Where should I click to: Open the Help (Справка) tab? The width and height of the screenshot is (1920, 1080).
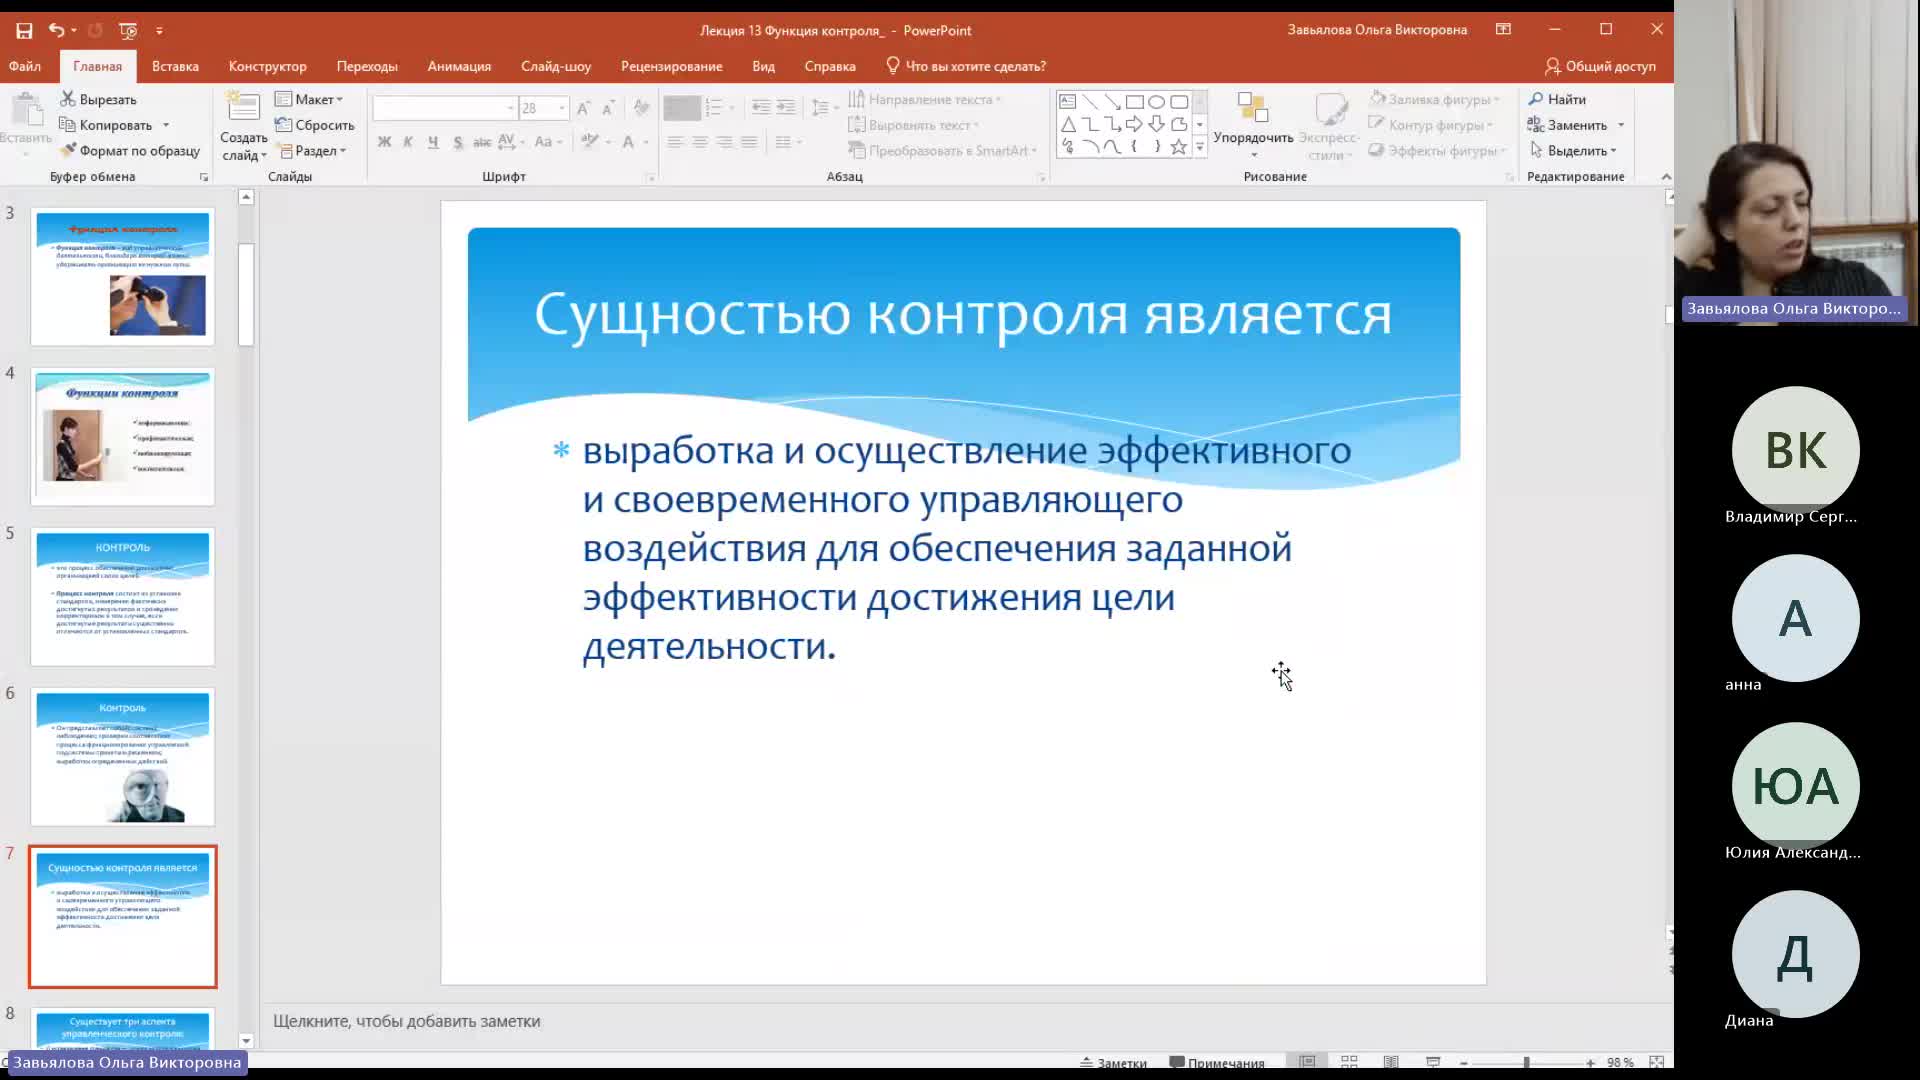click(x=830, y=66)
